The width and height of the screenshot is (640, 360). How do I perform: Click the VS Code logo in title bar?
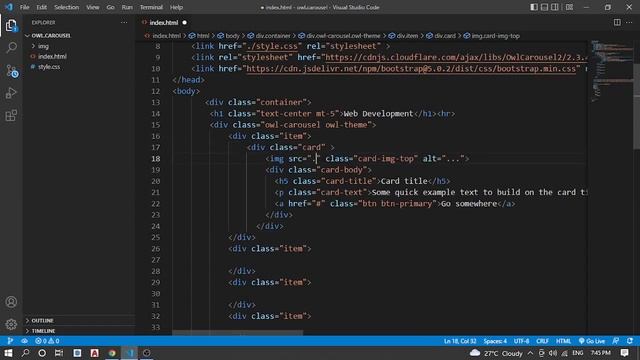coord(9,7)
